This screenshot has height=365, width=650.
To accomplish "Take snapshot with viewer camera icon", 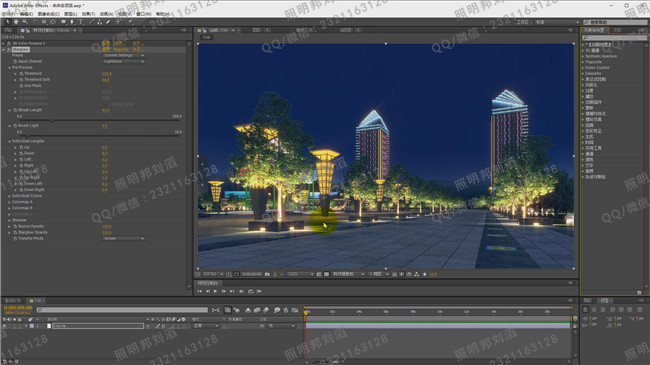I will click(x=267, y=274).
